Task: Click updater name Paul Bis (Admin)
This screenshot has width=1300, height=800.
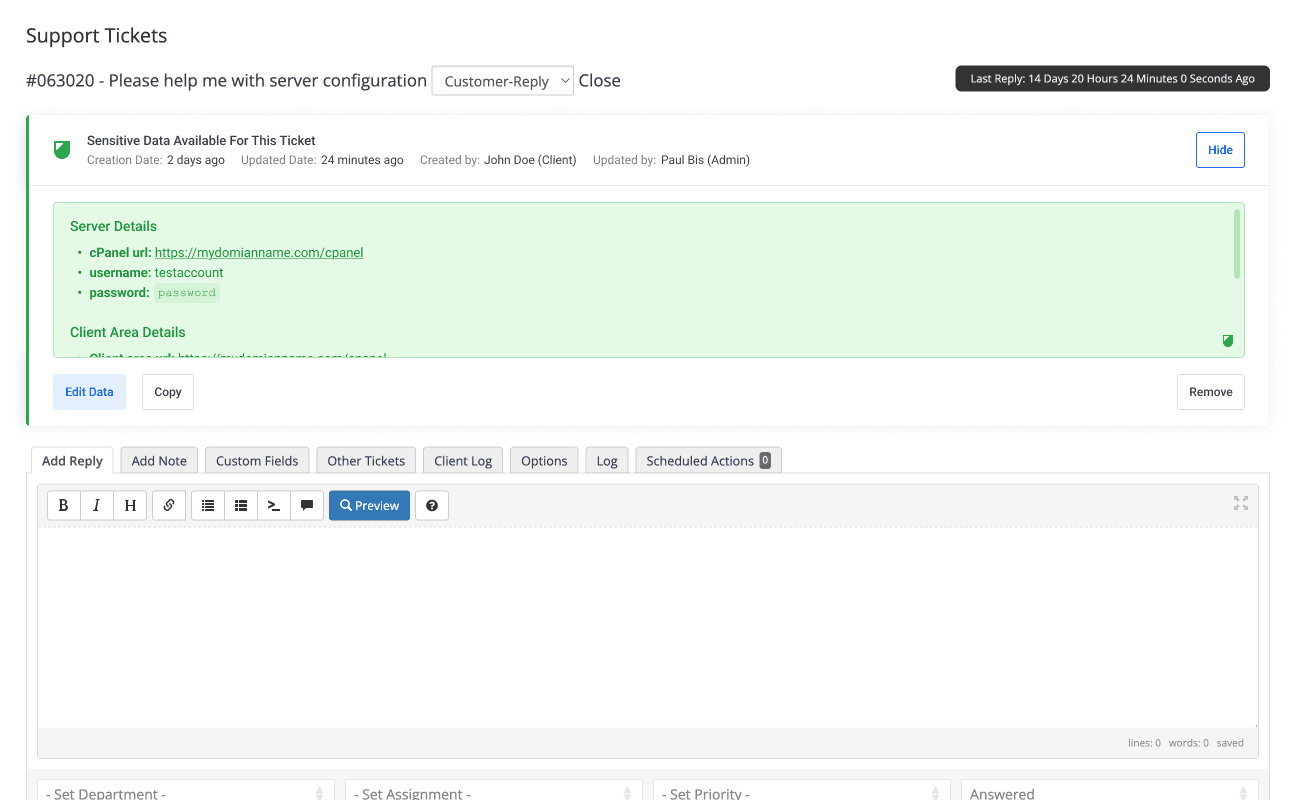Action: click(x=705, y=160)
